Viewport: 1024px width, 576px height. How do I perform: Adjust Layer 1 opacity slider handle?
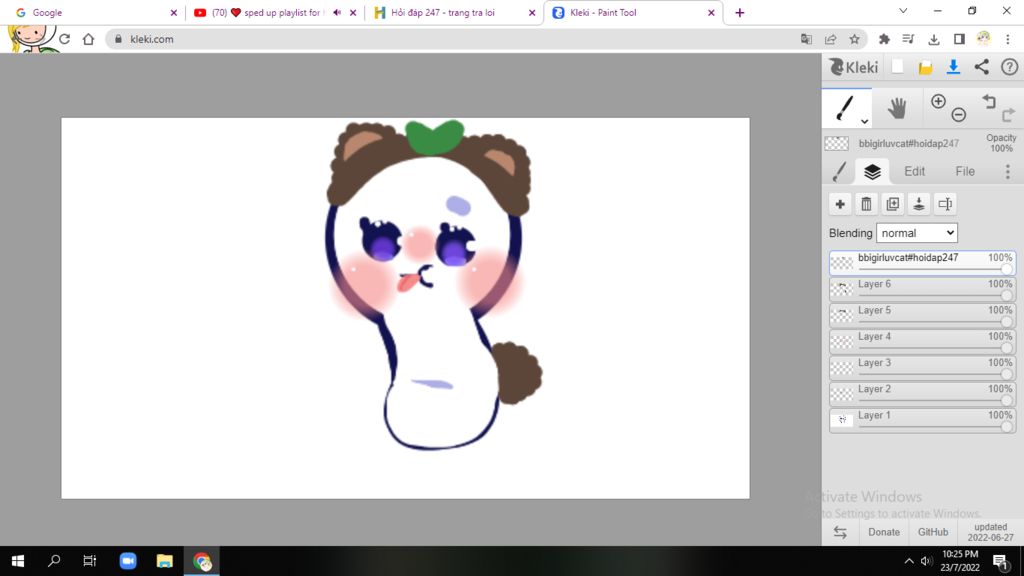click(1007, 426)
